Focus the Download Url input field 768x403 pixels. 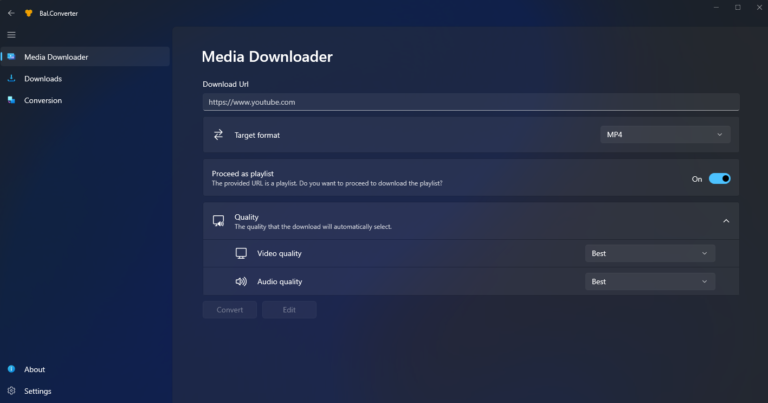[471, 102]
